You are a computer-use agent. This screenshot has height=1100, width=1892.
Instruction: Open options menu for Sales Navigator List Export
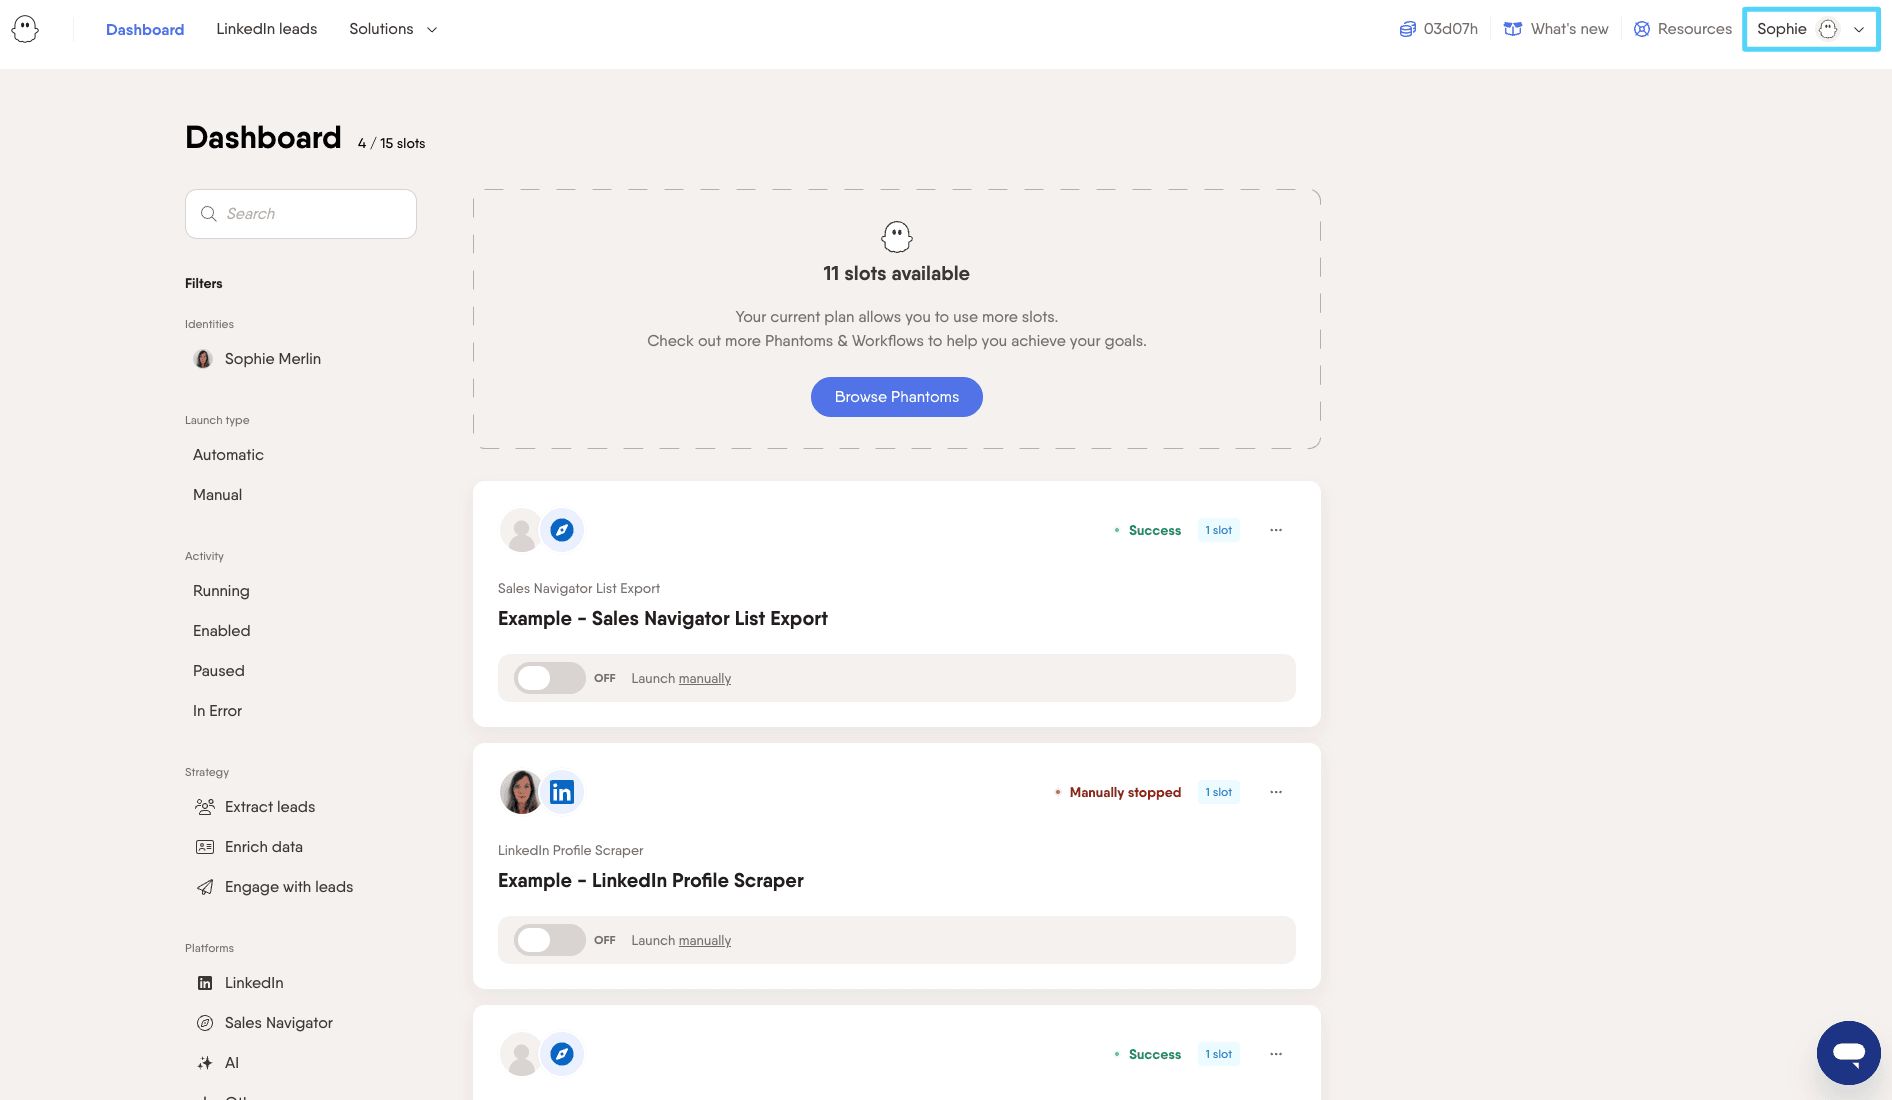tap(1276, 530)
